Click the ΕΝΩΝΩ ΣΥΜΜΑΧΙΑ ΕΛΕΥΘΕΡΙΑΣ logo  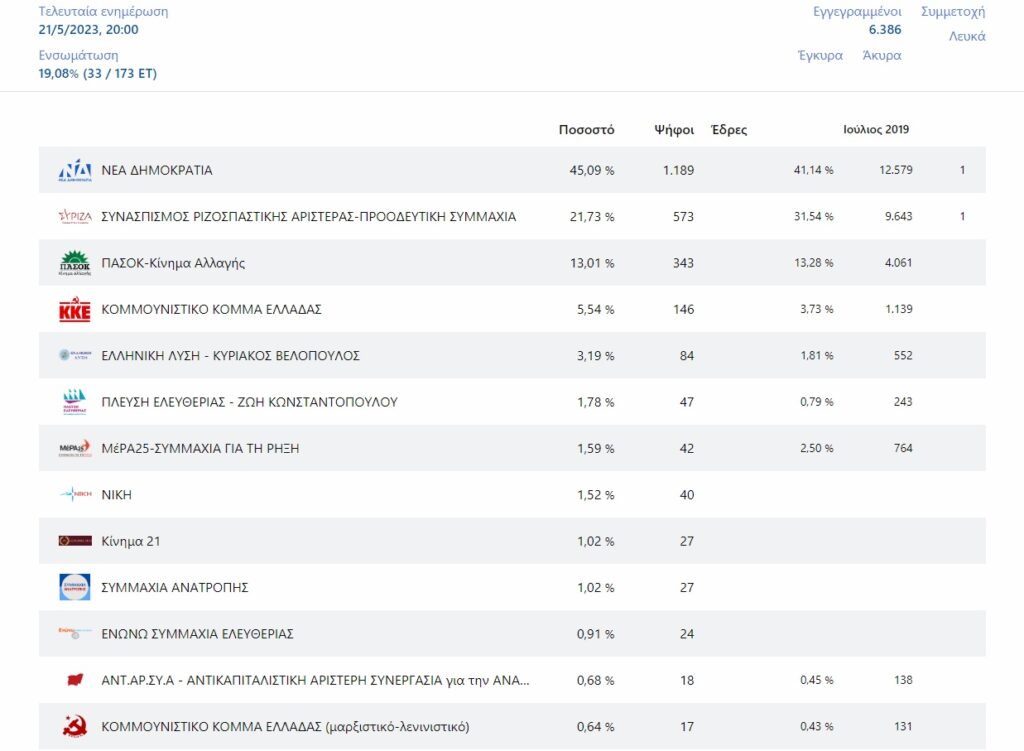pos(75,632)
